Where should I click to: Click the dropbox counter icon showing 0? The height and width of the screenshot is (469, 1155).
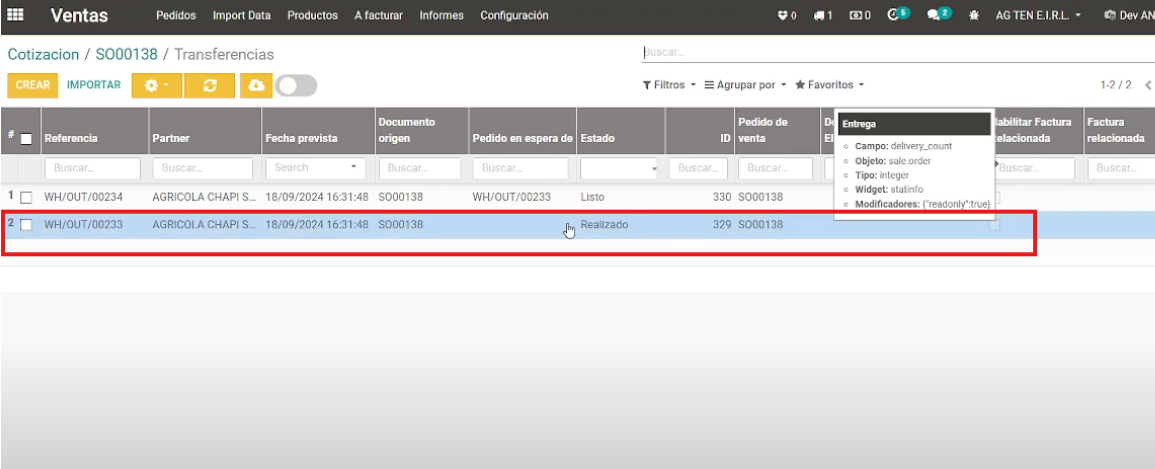787,15
